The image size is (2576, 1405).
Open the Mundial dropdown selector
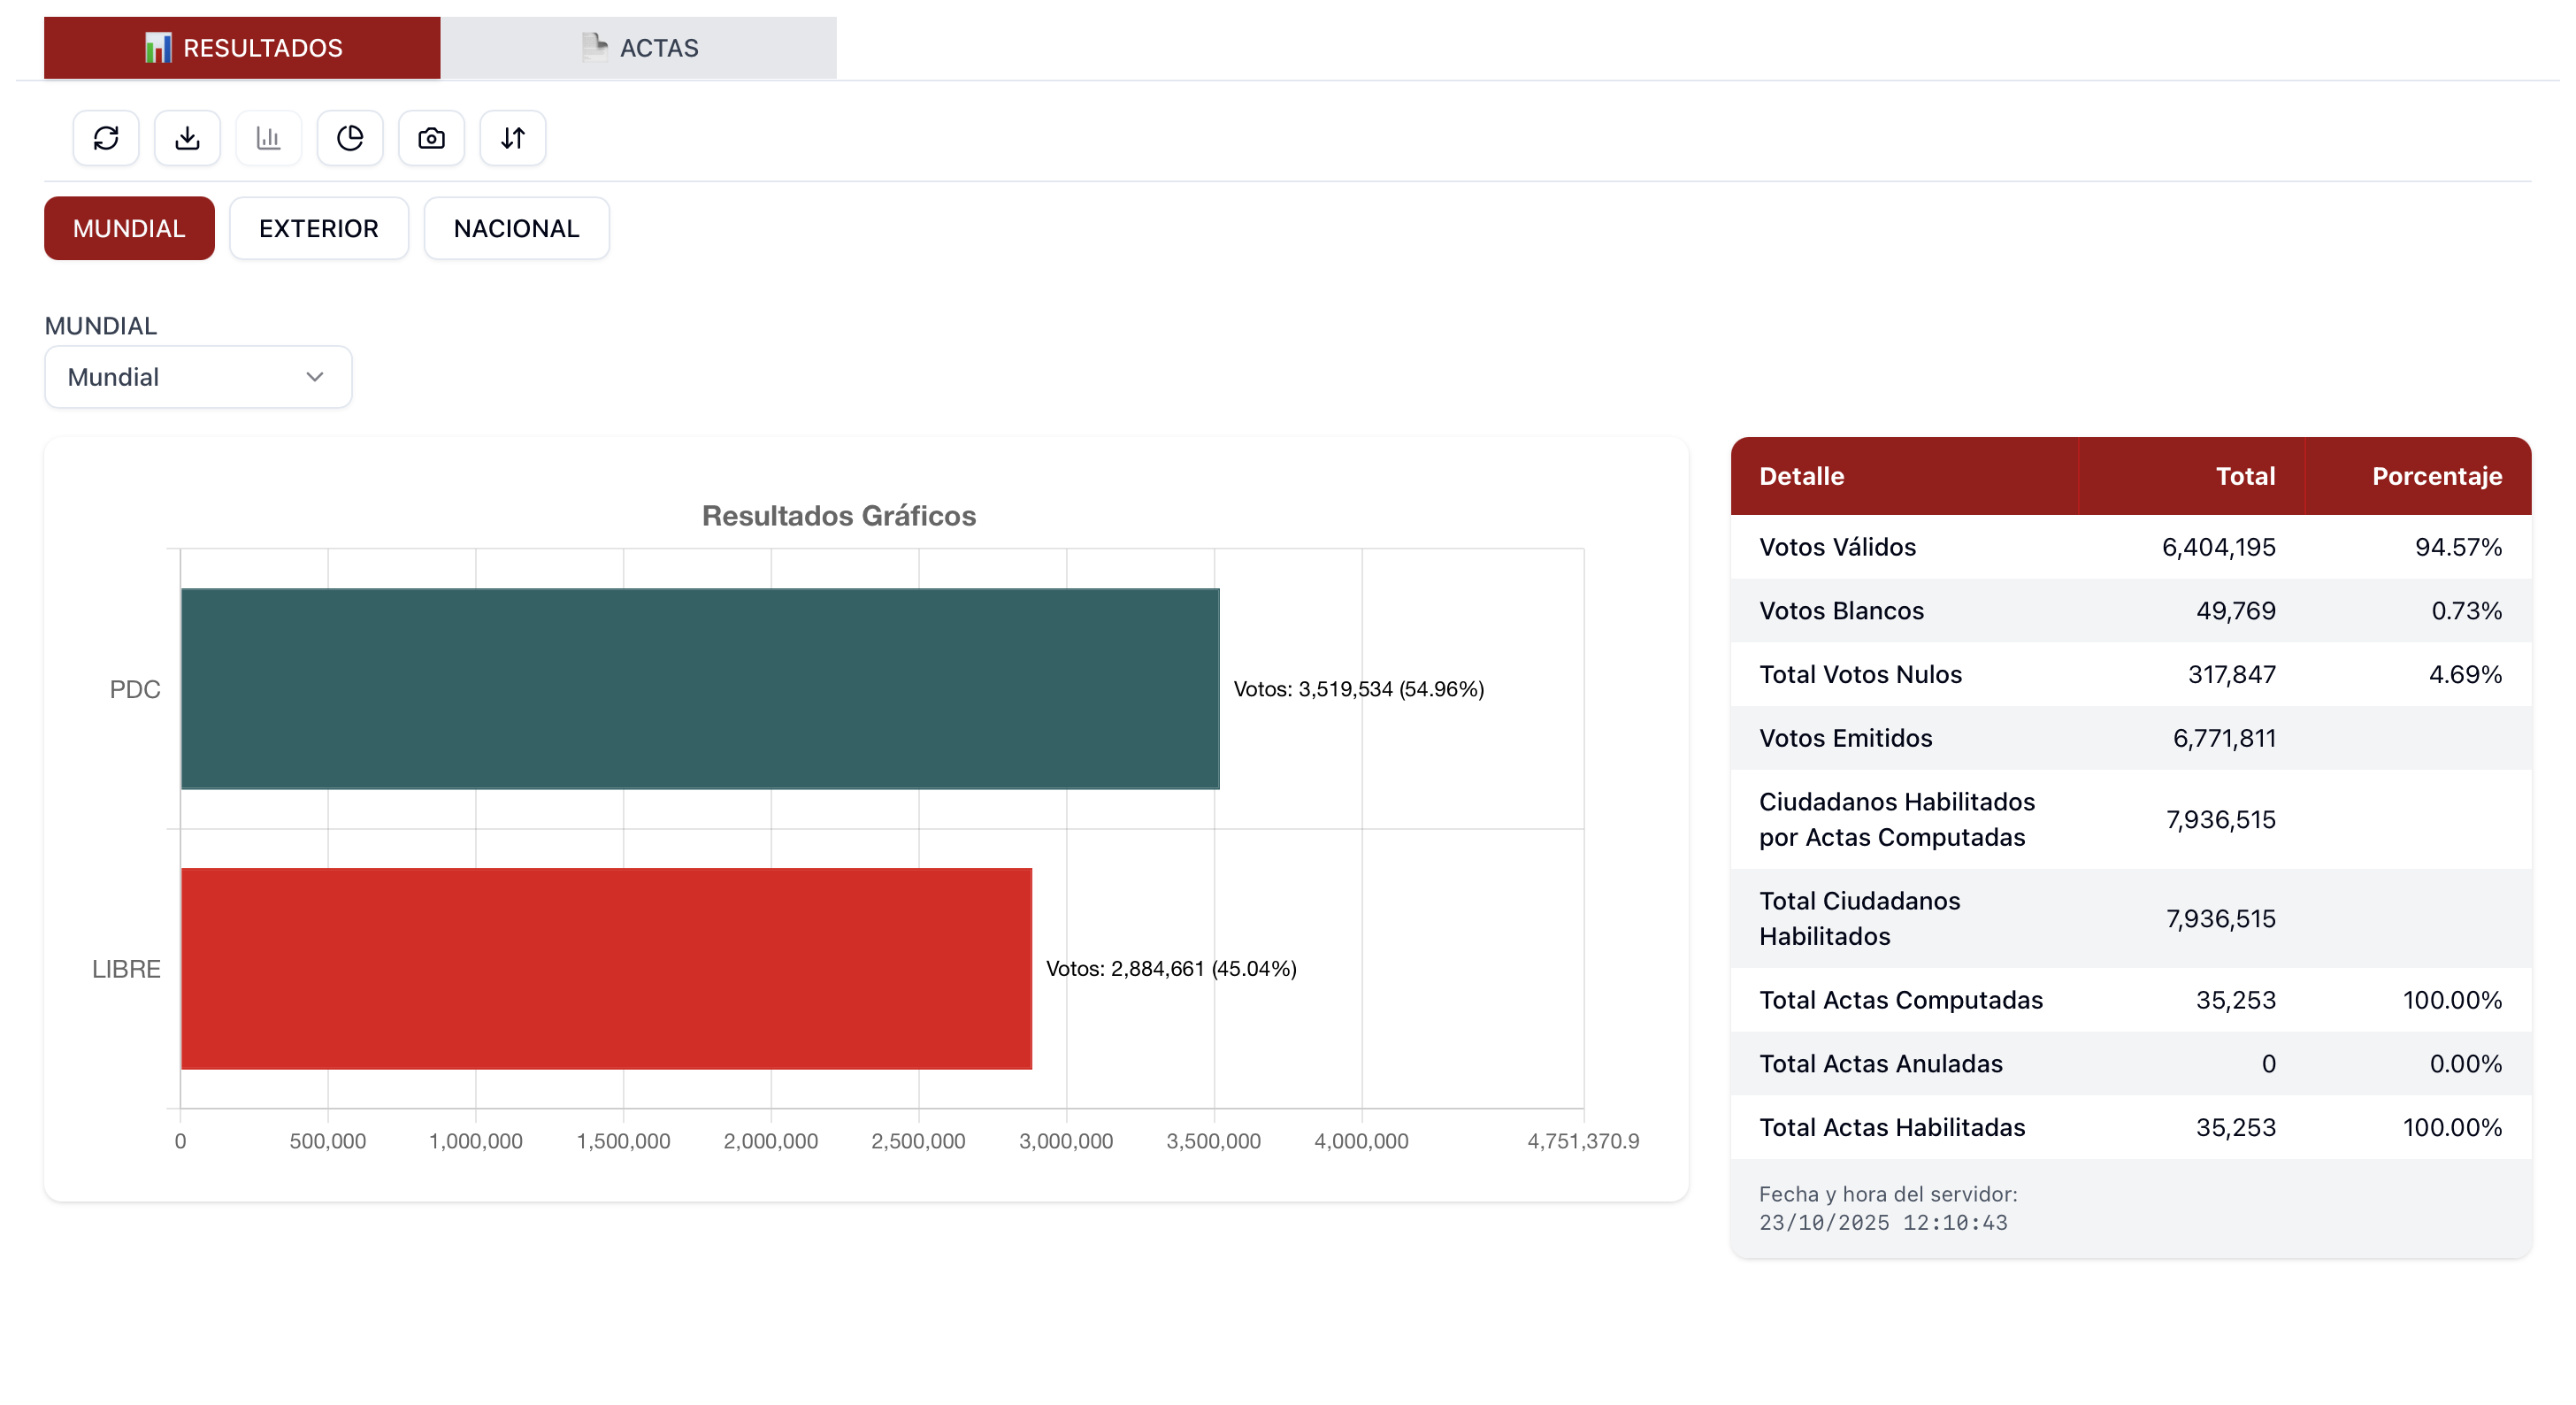[x=198, y=377]
